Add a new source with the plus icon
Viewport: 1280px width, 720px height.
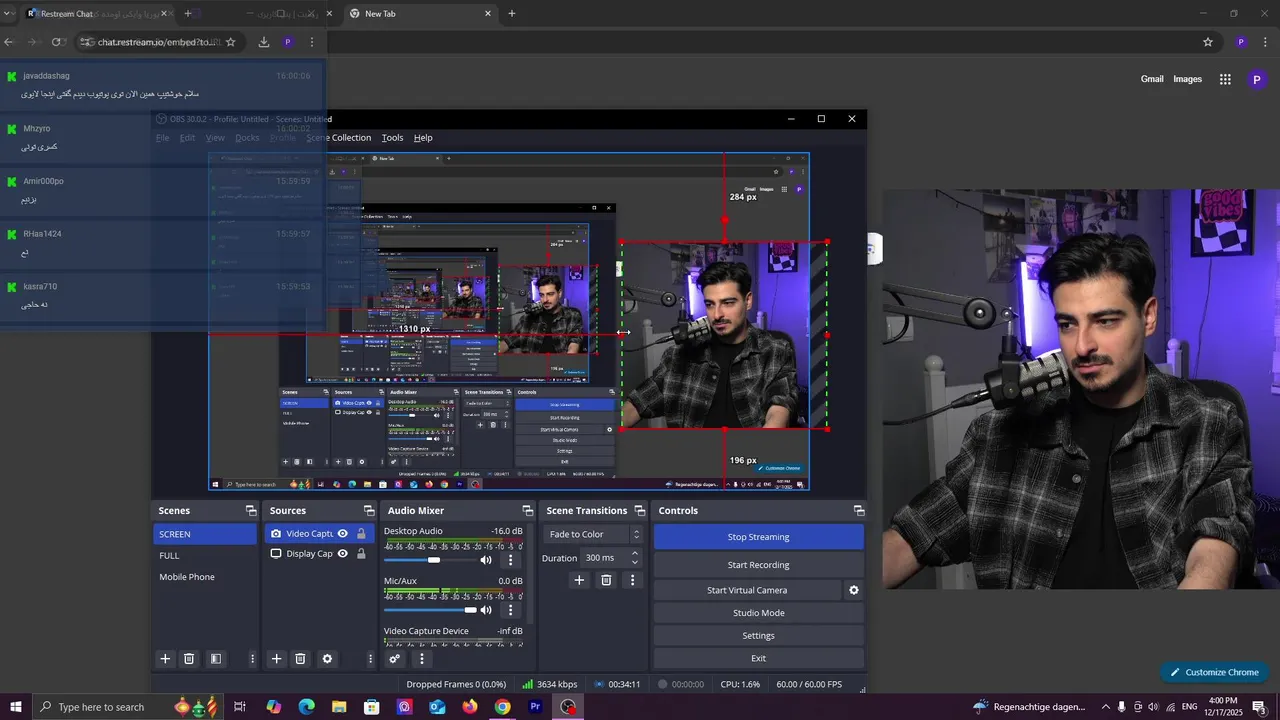pos(277,659)
